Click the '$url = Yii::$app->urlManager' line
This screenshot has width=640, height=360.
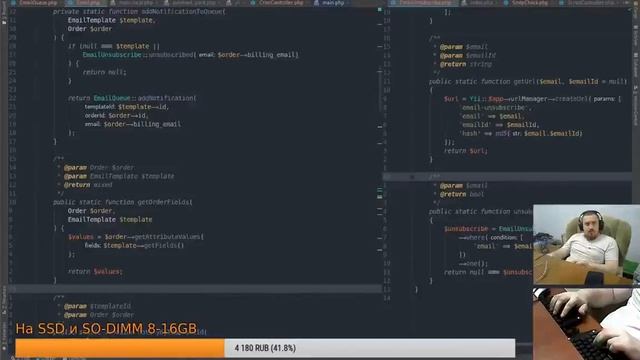tap(532, 99)
